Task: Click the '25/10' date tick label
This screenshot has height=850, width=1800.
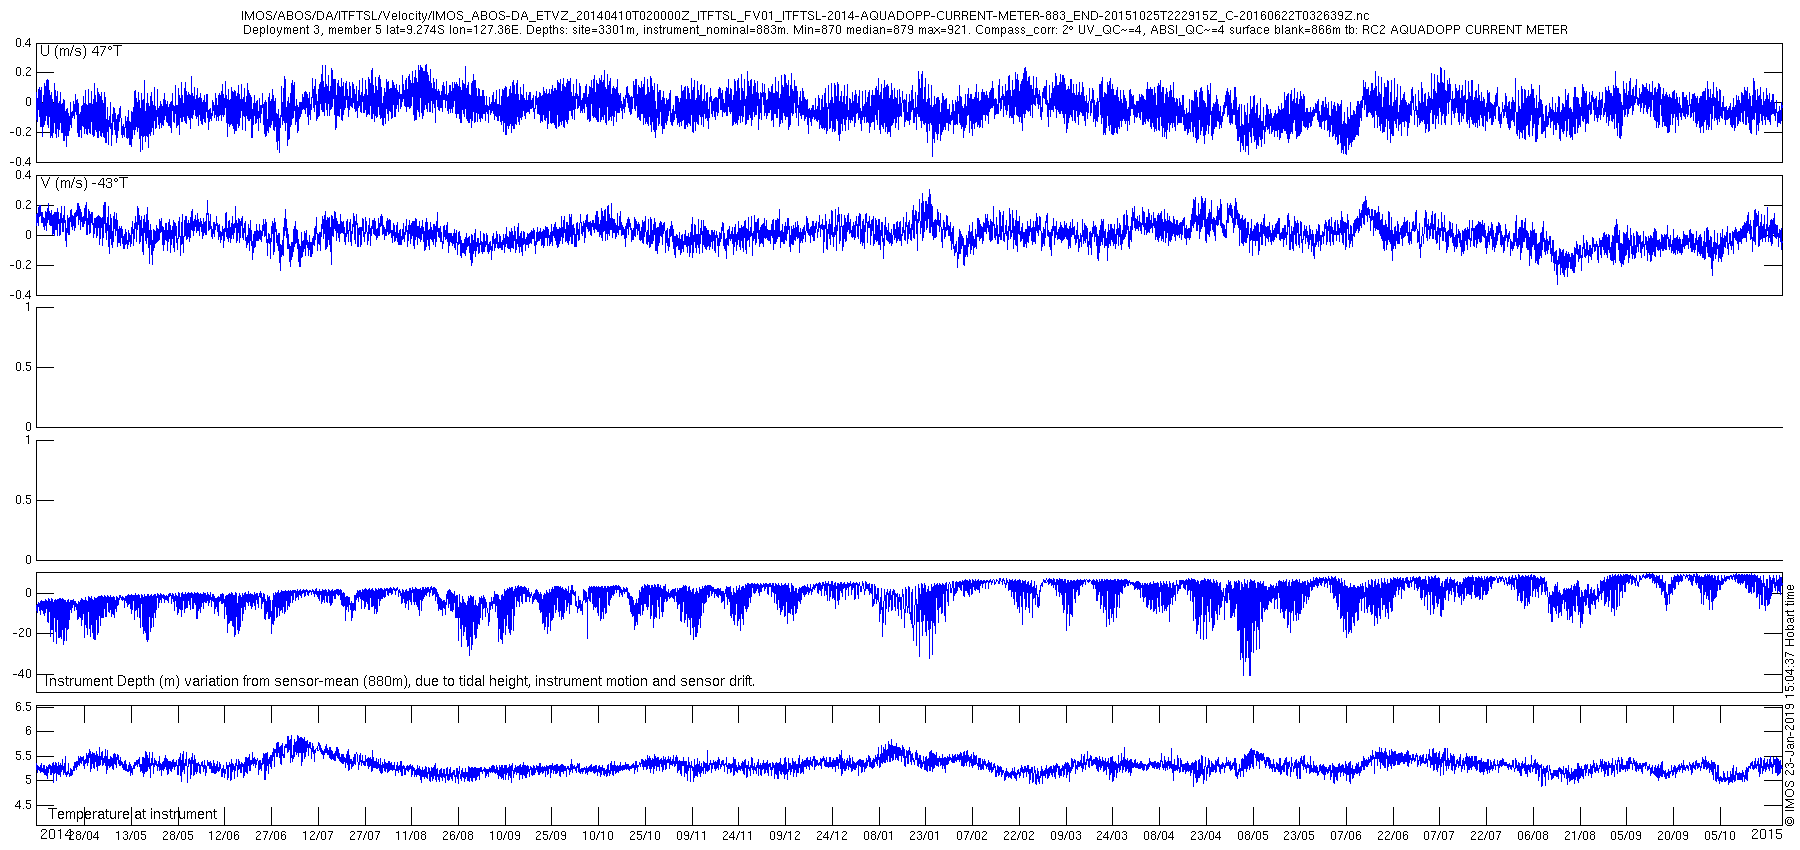Action: tap(645, 836)
